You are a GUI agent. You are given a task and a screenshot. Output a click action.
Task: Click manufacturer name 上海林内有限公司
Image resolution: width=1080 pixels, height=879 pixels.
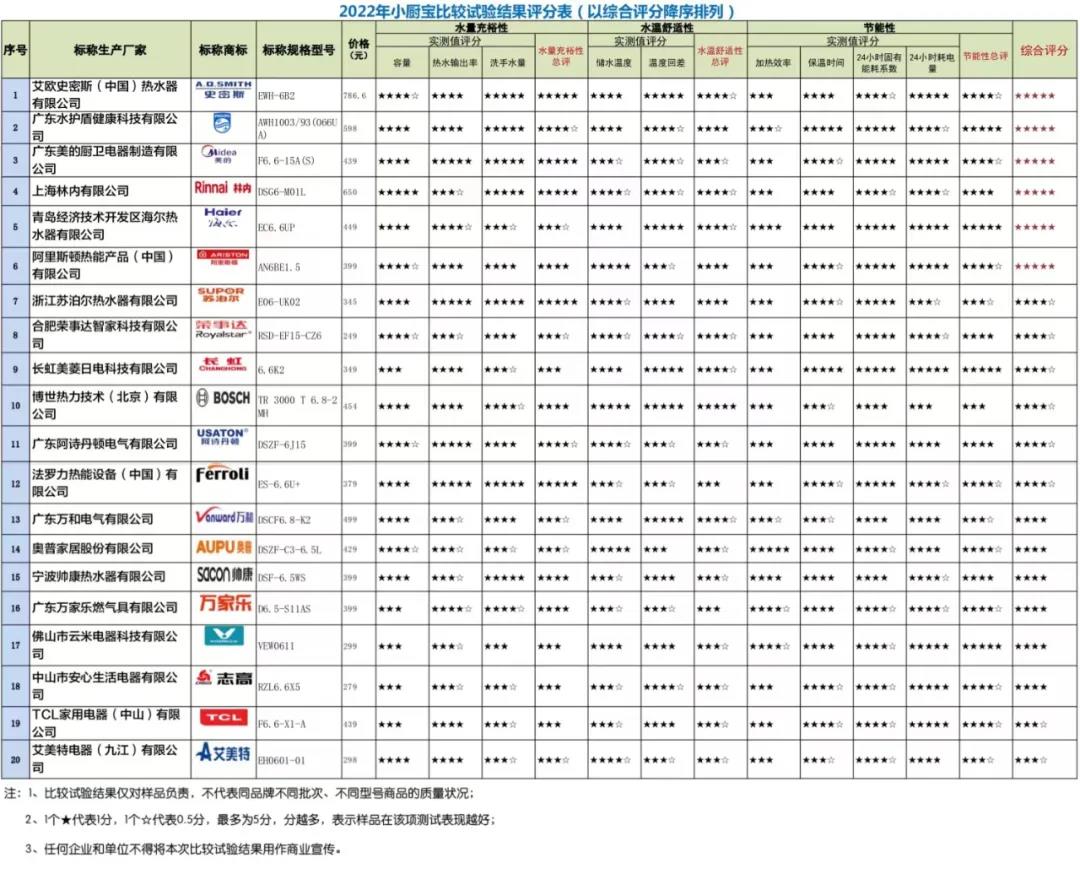81,191
